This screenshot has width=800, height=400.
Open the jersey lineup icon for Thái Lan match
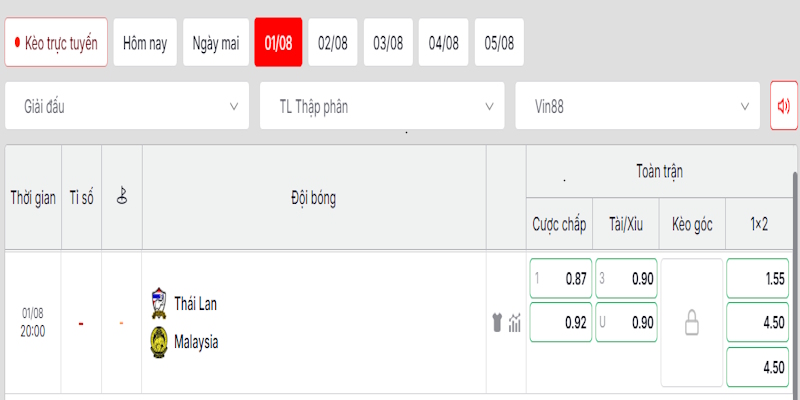497,322
